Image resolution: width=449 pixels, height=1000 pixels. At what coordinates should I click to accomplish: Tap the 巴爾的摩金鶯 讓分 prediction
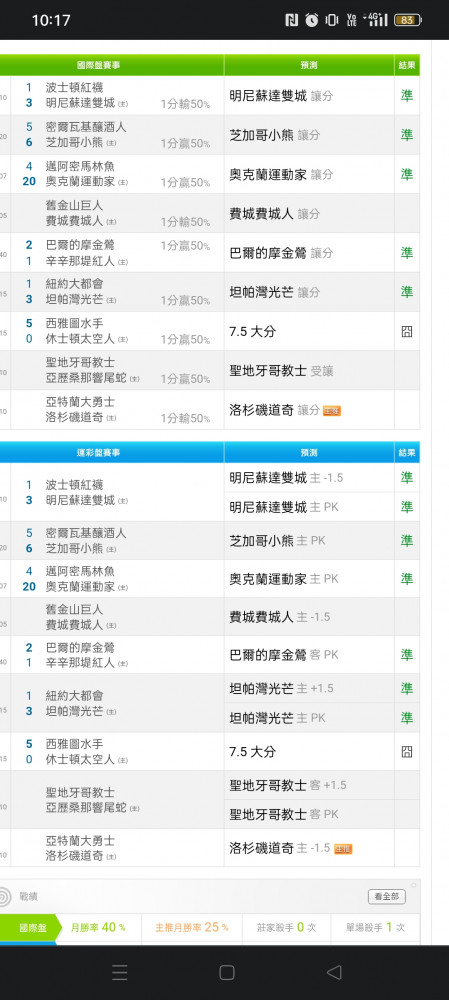coord(281,253)
